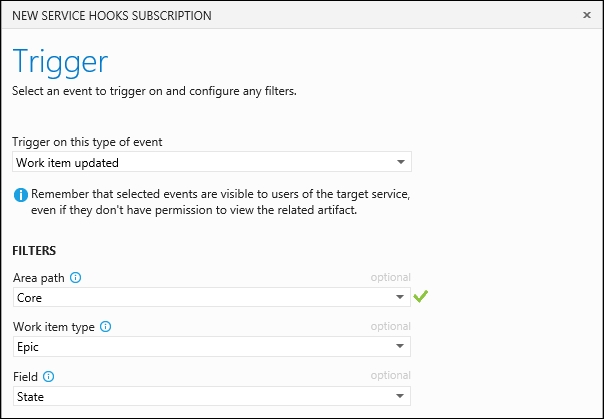
Task: Click the 'Work item type' label text
Action: point(54,327)
